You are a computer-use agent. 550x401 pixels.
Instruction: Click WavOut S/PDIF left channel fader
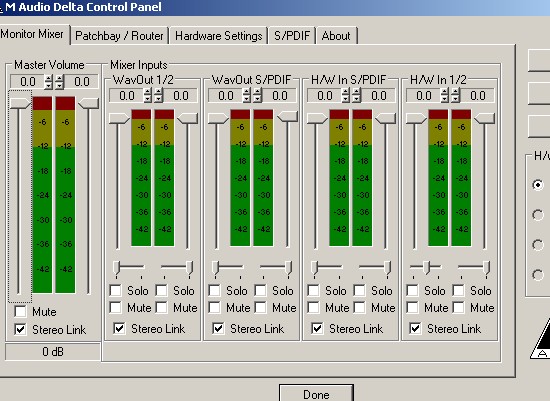click(x=218, y=119)
